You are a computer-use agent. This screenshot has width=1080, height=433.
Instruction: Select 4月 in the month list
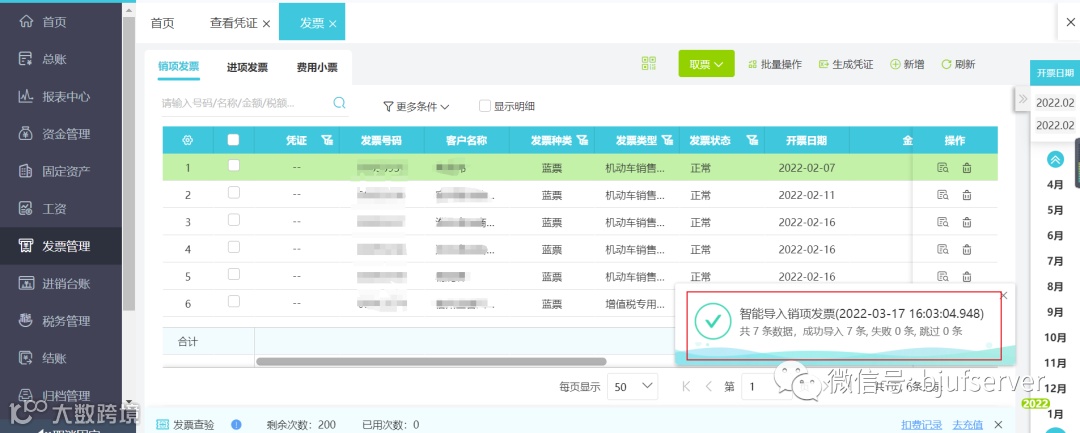pyautogui.click(x=1055, y=184)
